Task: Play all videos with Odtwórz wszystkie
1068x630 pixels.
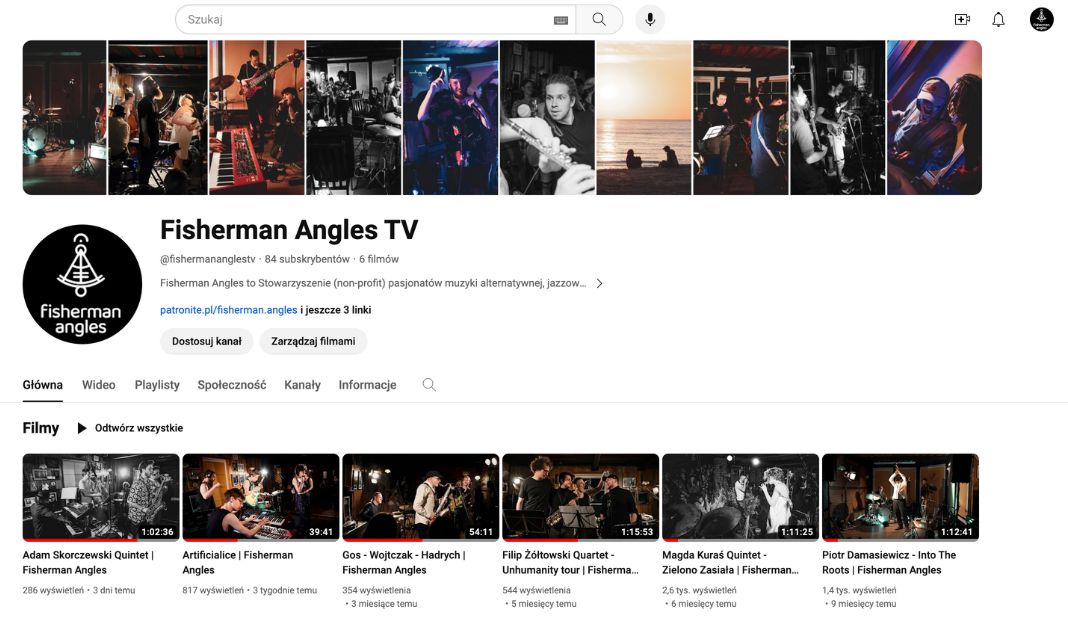Action: (129, 428)
